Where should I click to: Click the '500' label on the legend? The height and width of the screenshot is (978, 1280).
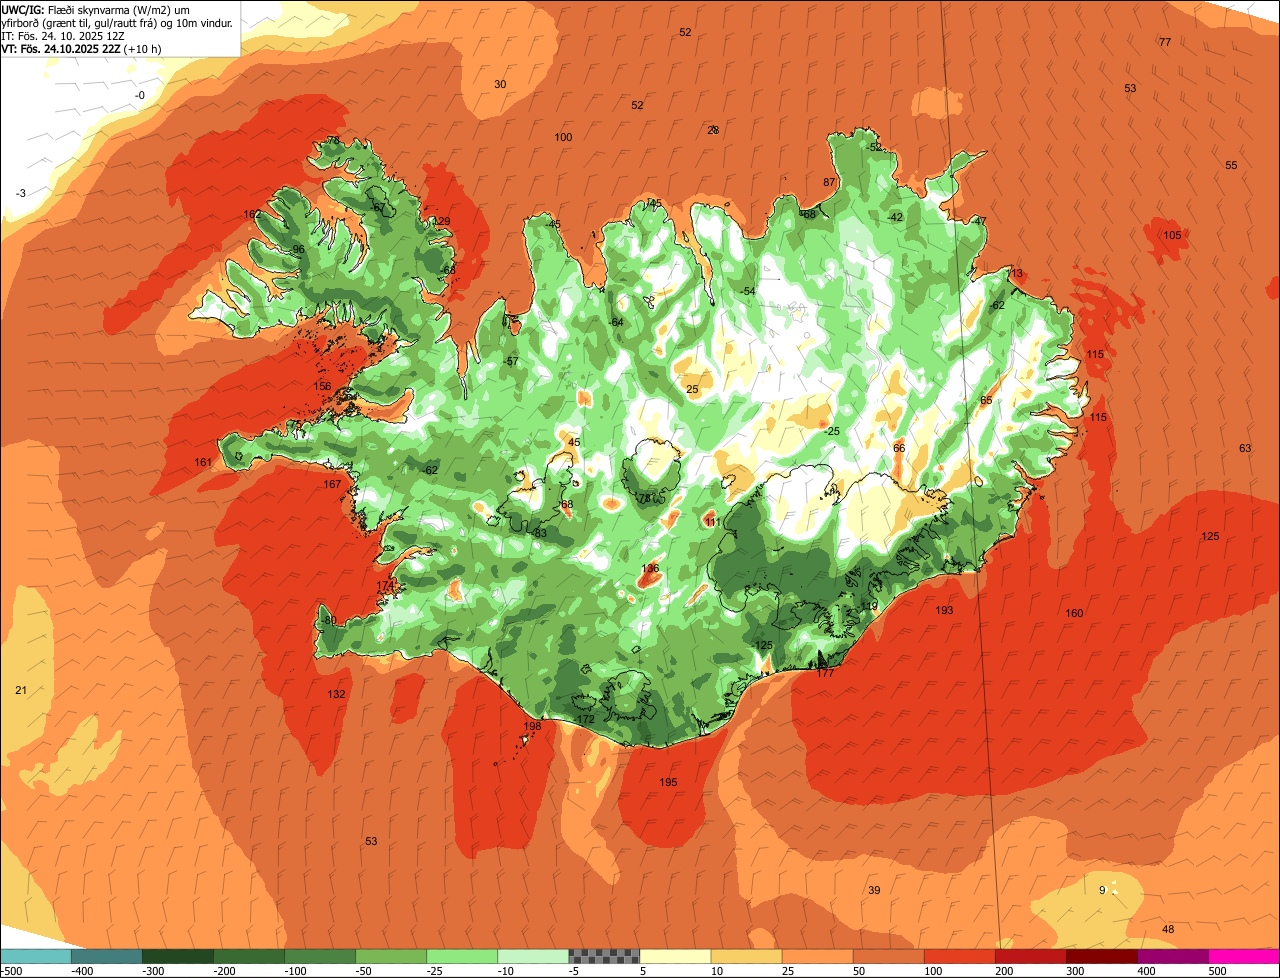[x=1217, y=970]
